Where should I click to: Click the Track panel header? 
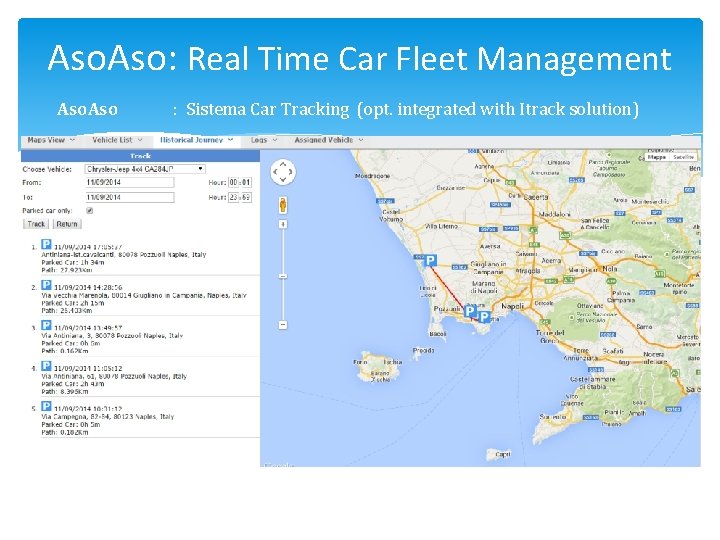tap(141, 156)
